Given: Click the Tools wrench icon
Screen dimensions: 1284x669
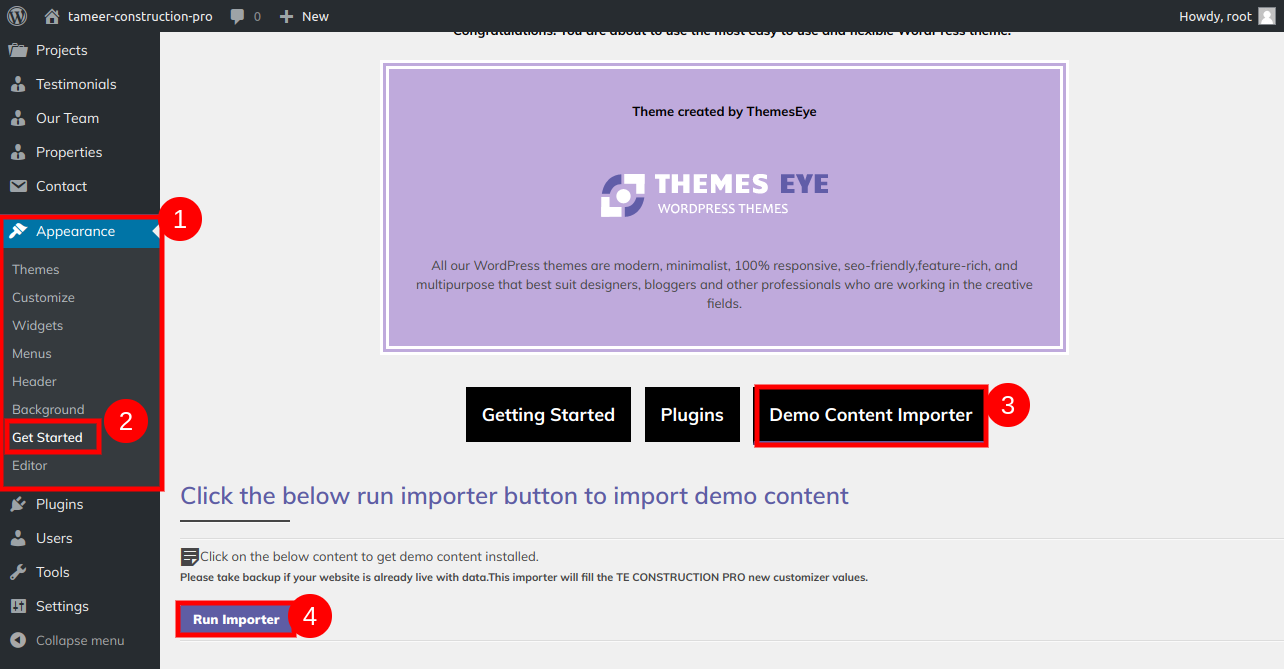Looking at the screenshot, I should [17, 572].
